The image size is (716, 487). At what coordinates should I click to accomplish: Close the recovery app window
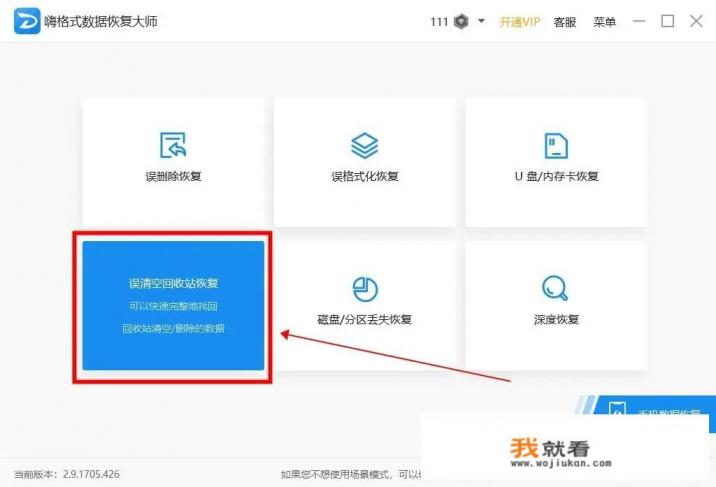[x=696, y=21]
